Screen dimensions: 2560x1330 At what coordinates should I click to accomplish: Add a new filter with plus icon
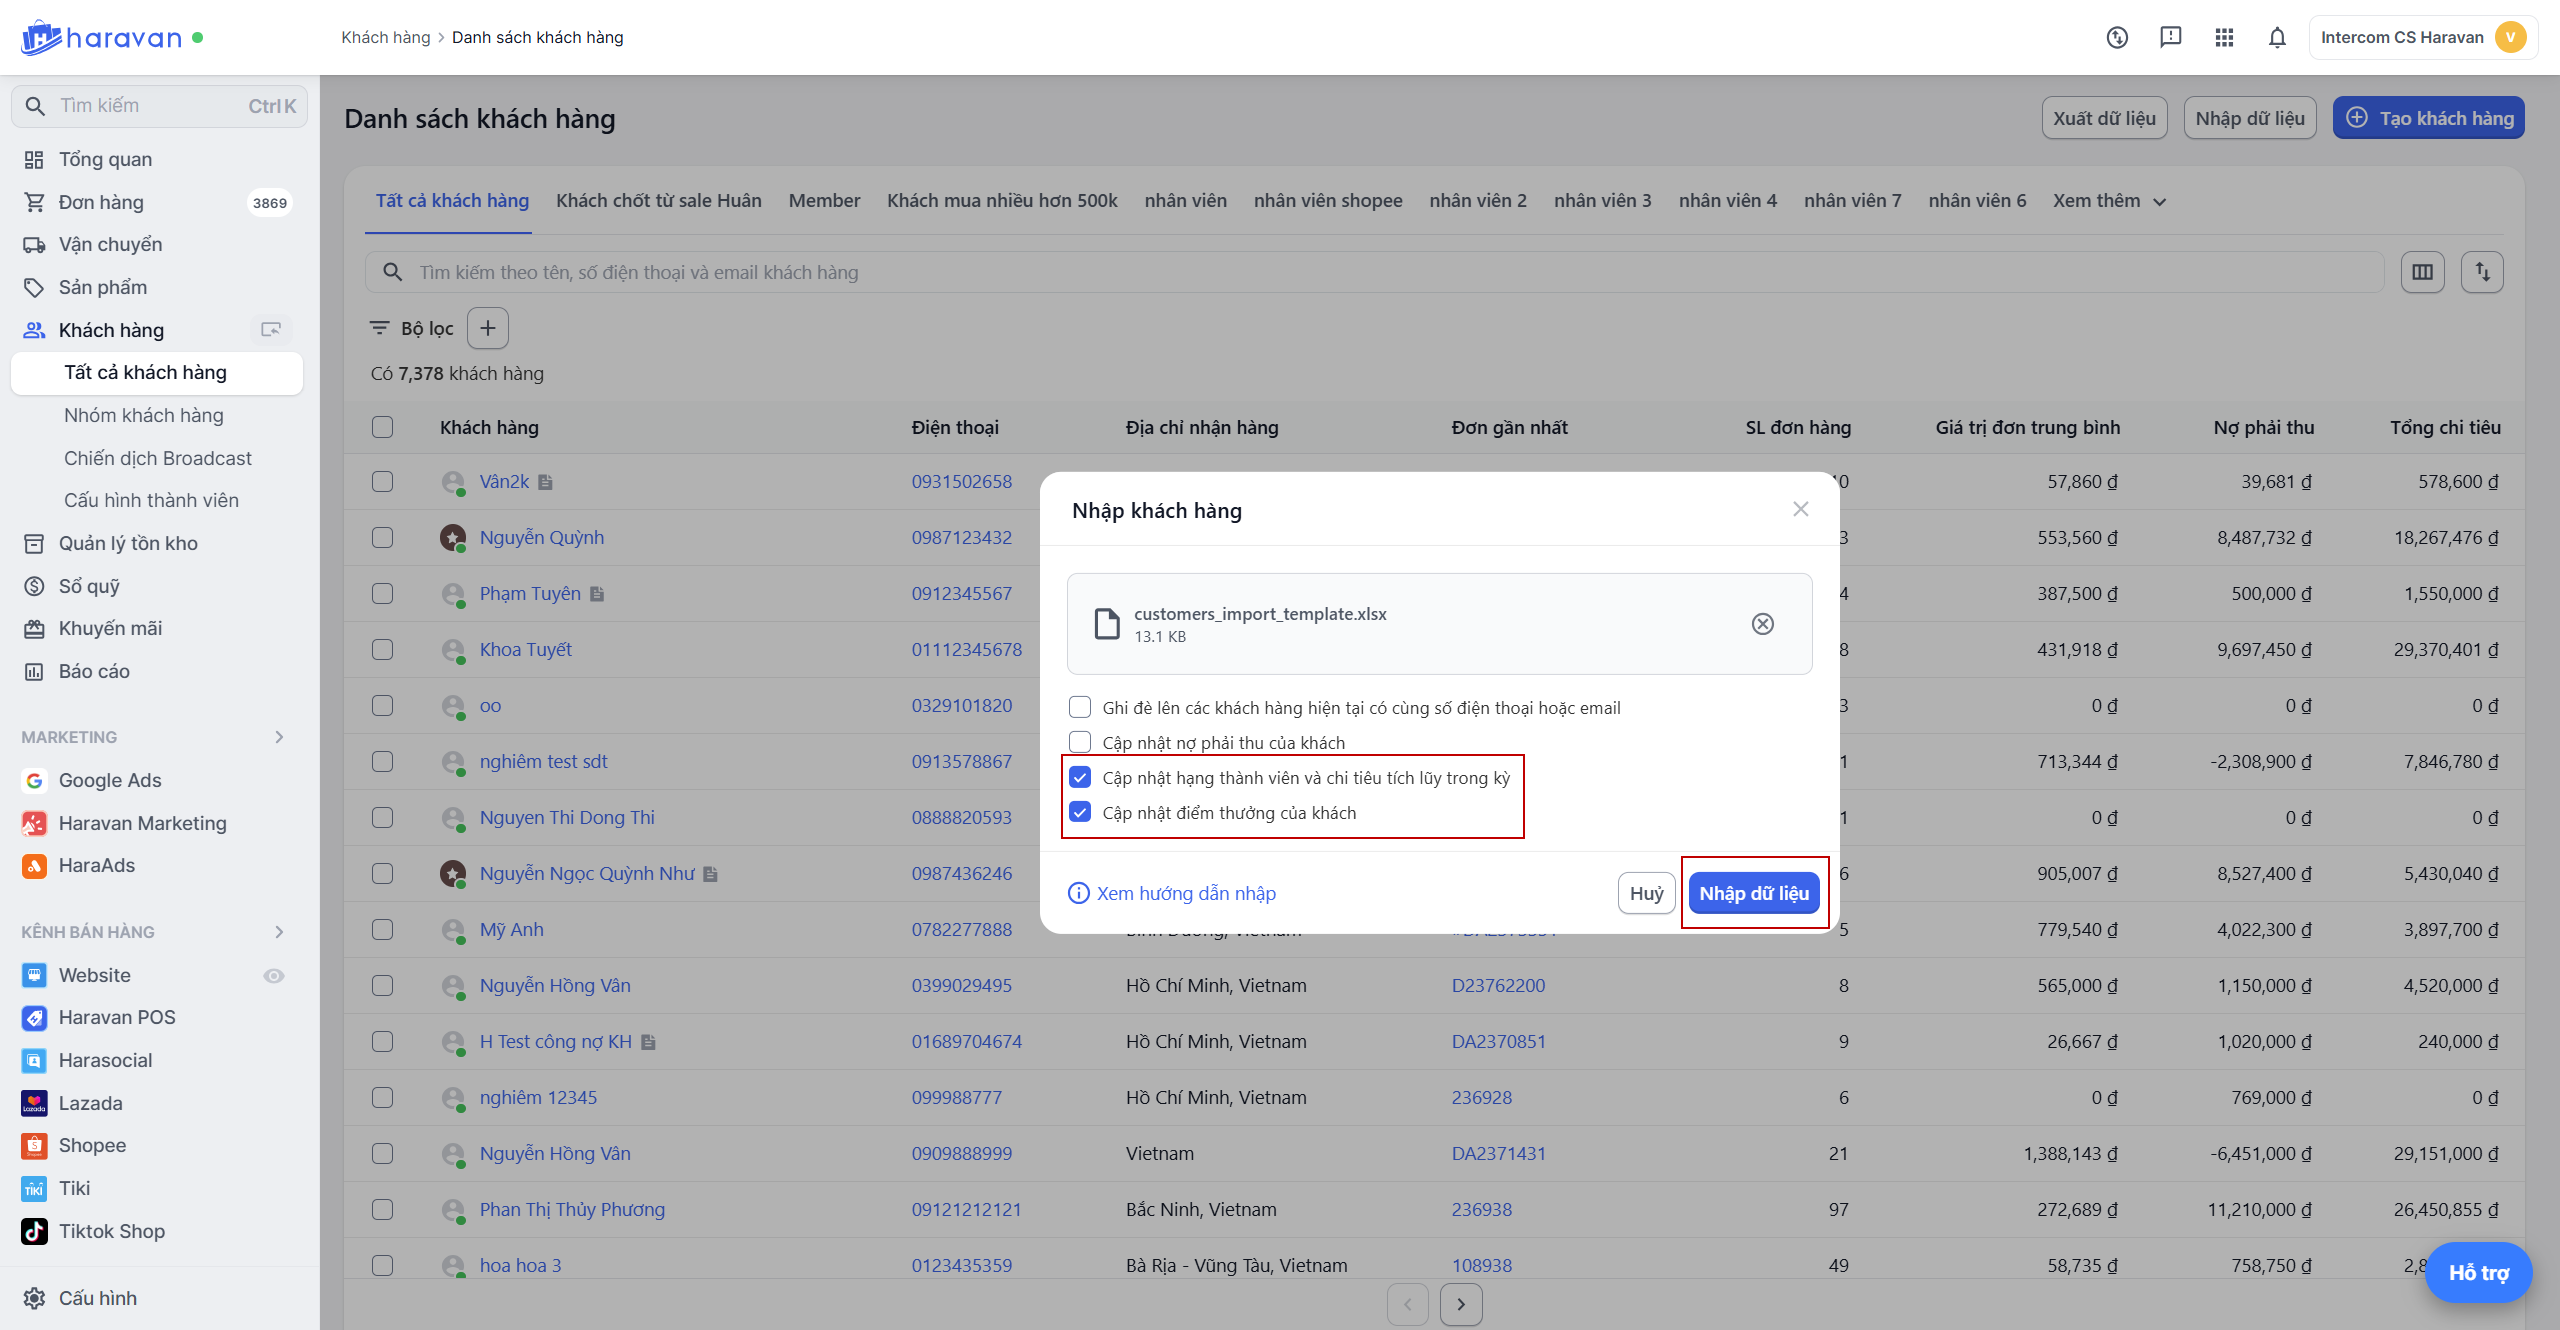click(488, 328)
